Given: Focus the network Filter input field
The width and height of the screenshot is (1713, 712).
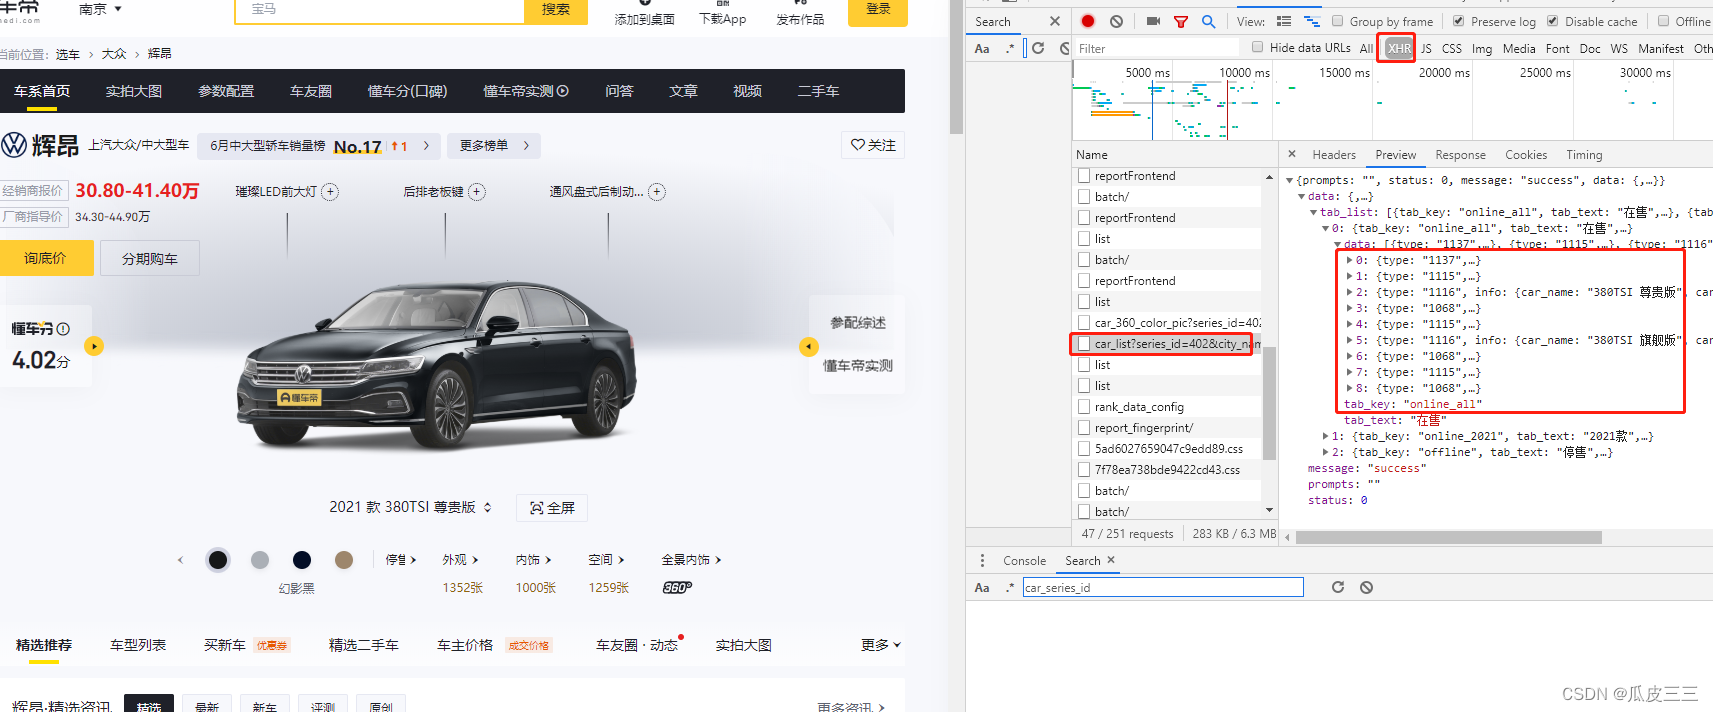Looking at the screenshot, I should [1158, 48].
